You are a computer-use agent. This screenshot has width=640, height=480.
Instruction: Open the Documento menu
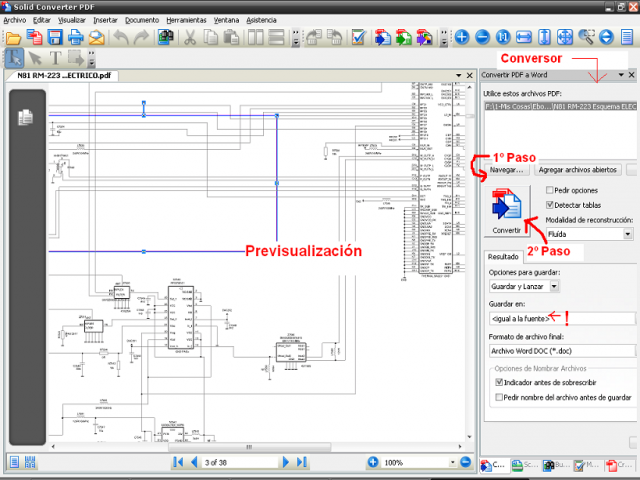(x=142, y=20)
